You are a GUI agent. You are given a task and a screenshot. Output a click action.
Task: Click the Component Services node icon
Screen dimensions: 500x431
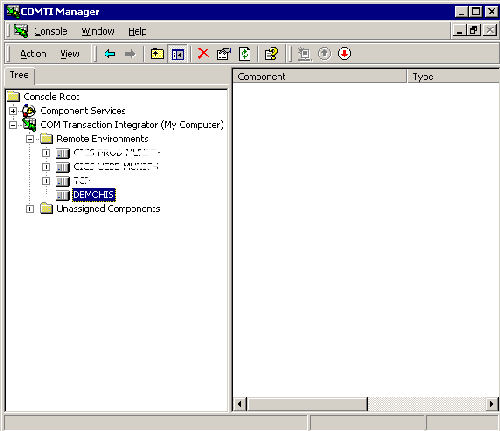29,111
